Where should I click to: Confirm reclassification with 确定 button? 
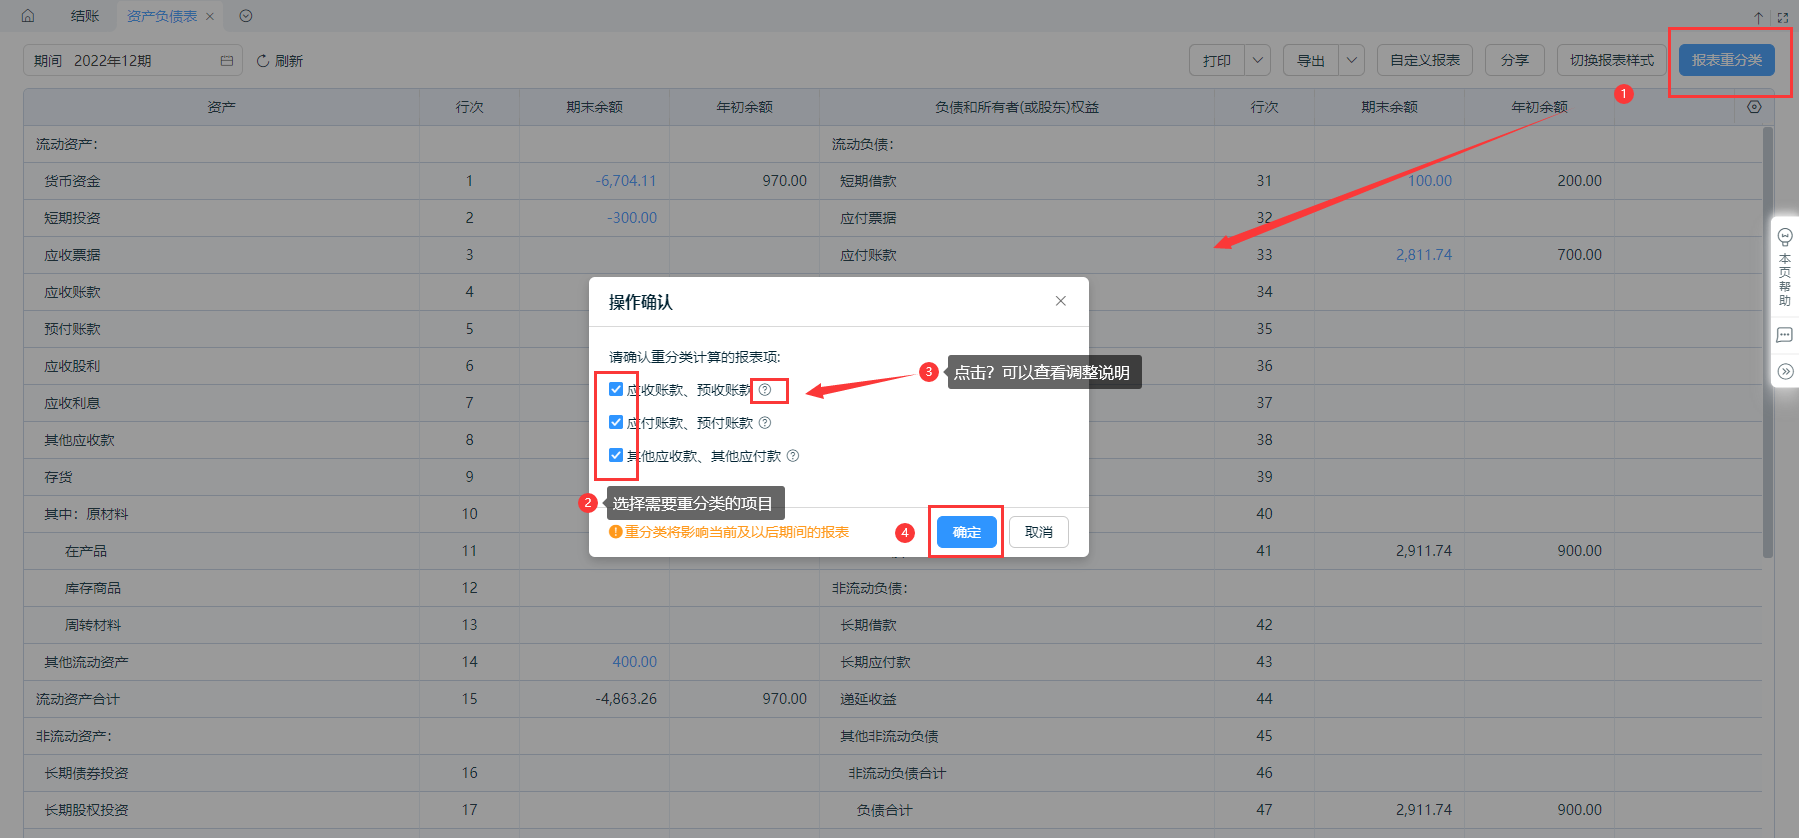pyautogui.click(x=967, y=532)
